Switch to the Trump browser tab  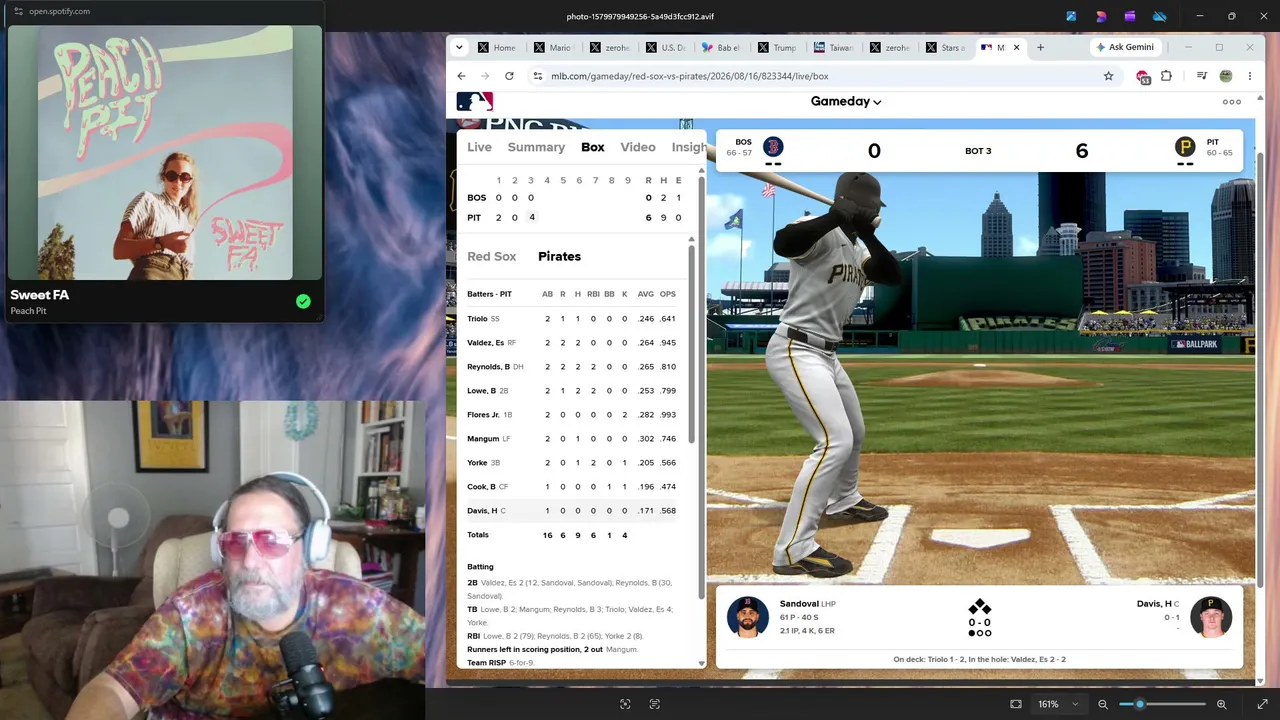tap(777, 47)
